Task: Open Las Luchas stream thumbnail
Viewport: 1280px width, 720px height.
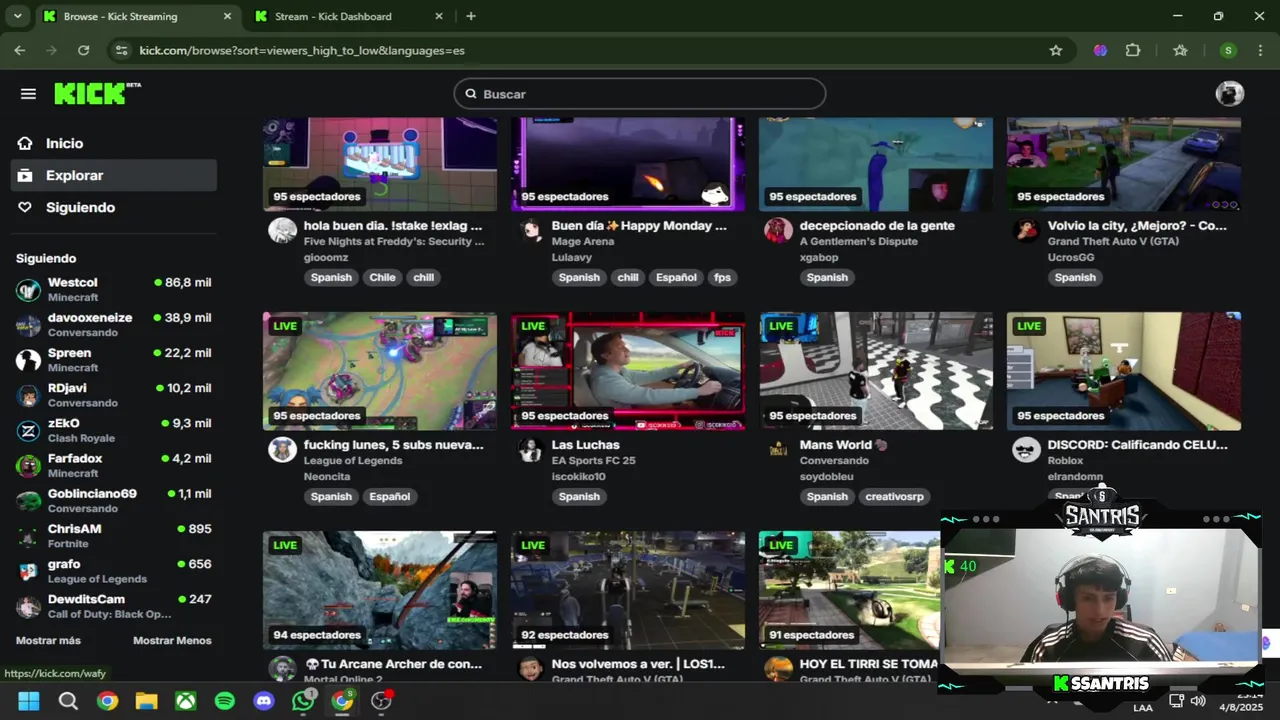Action: pos(628,371)
